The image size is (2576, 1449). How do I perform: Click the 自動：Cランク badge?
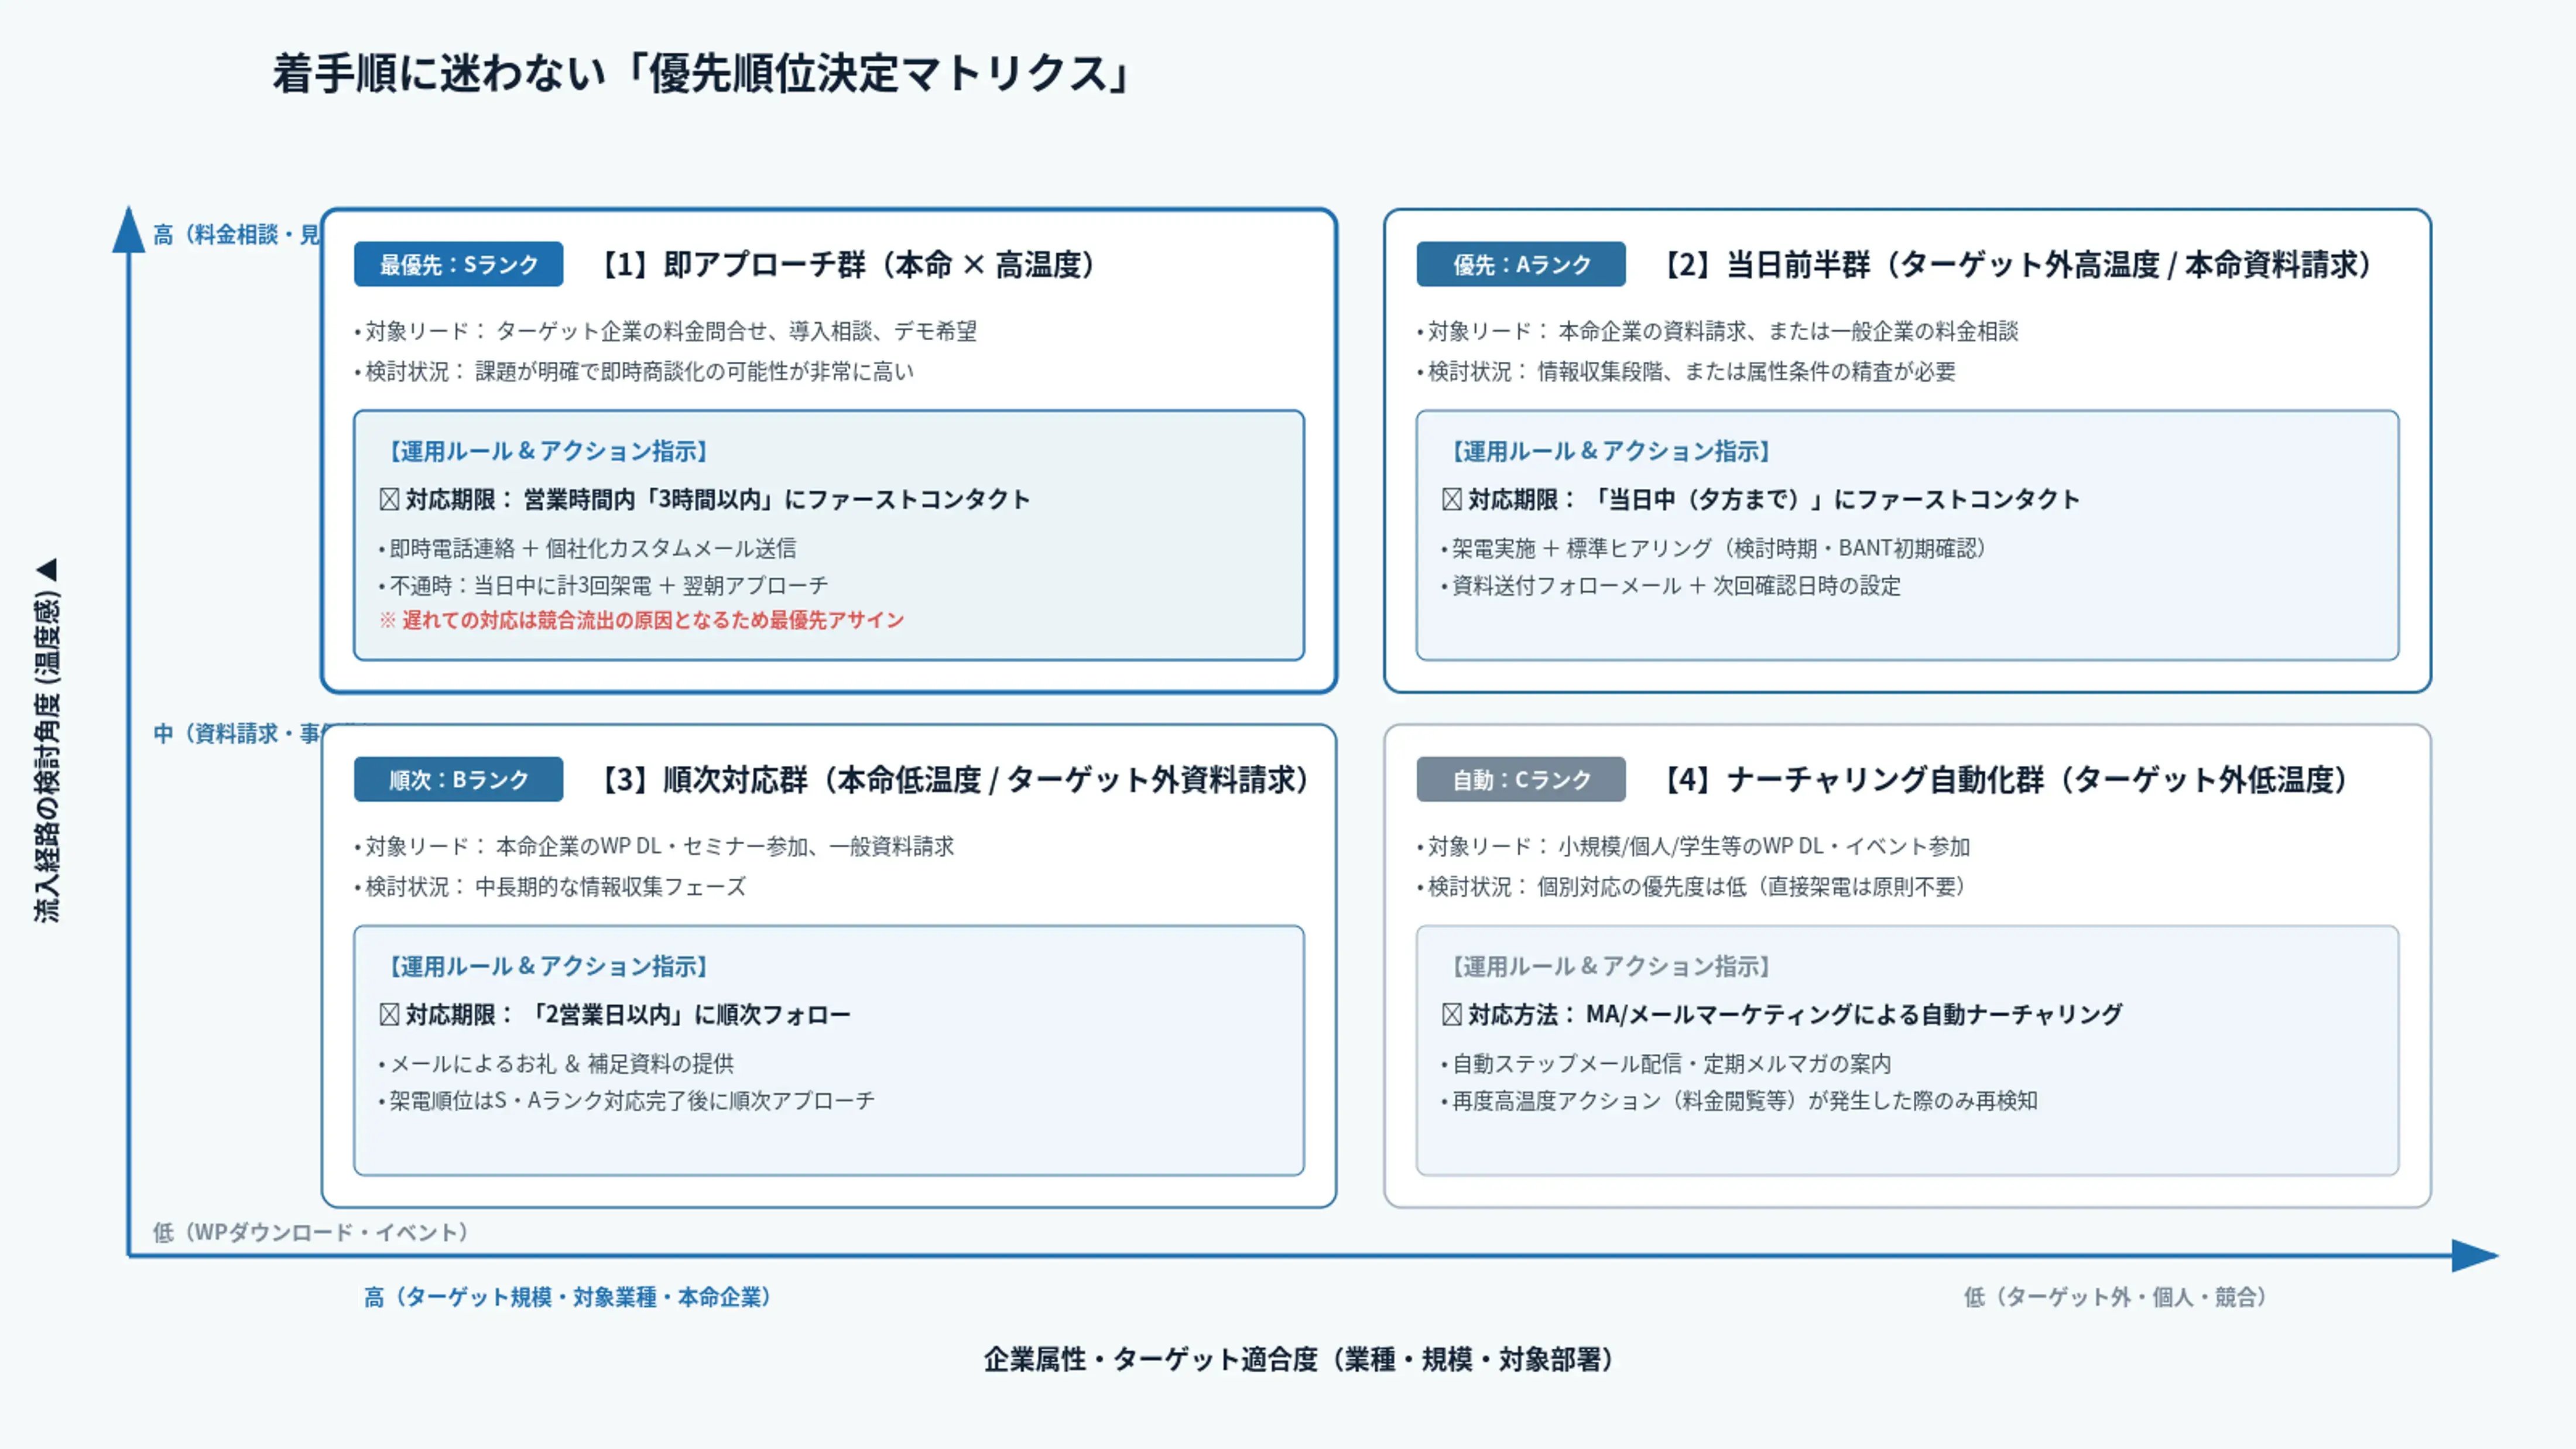click(x=1520, y=779)
